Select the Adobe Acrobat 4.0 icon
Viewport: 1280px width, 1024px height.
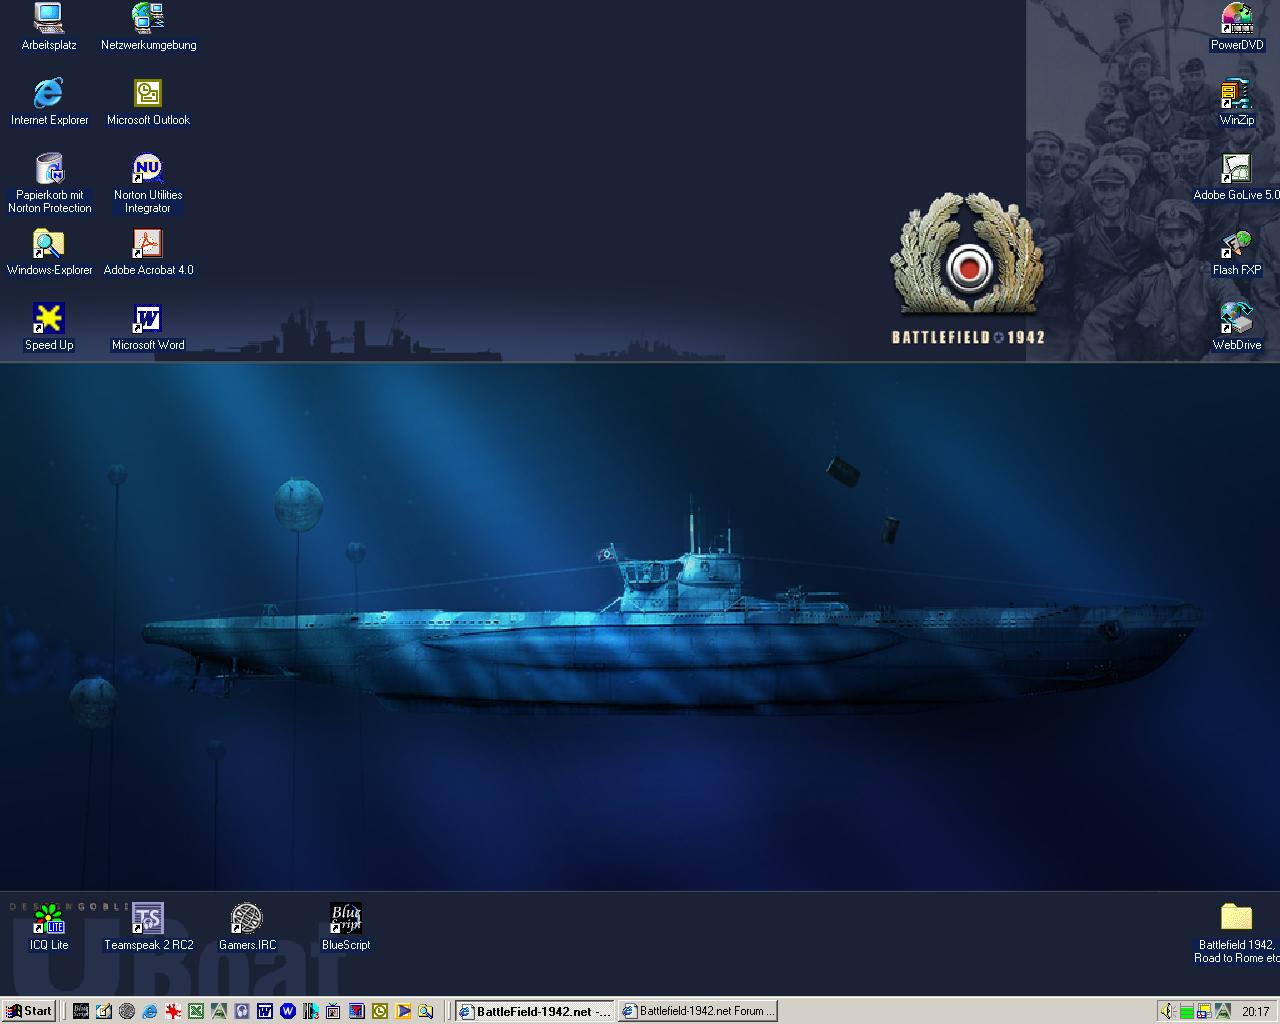(x=148, y=252)
